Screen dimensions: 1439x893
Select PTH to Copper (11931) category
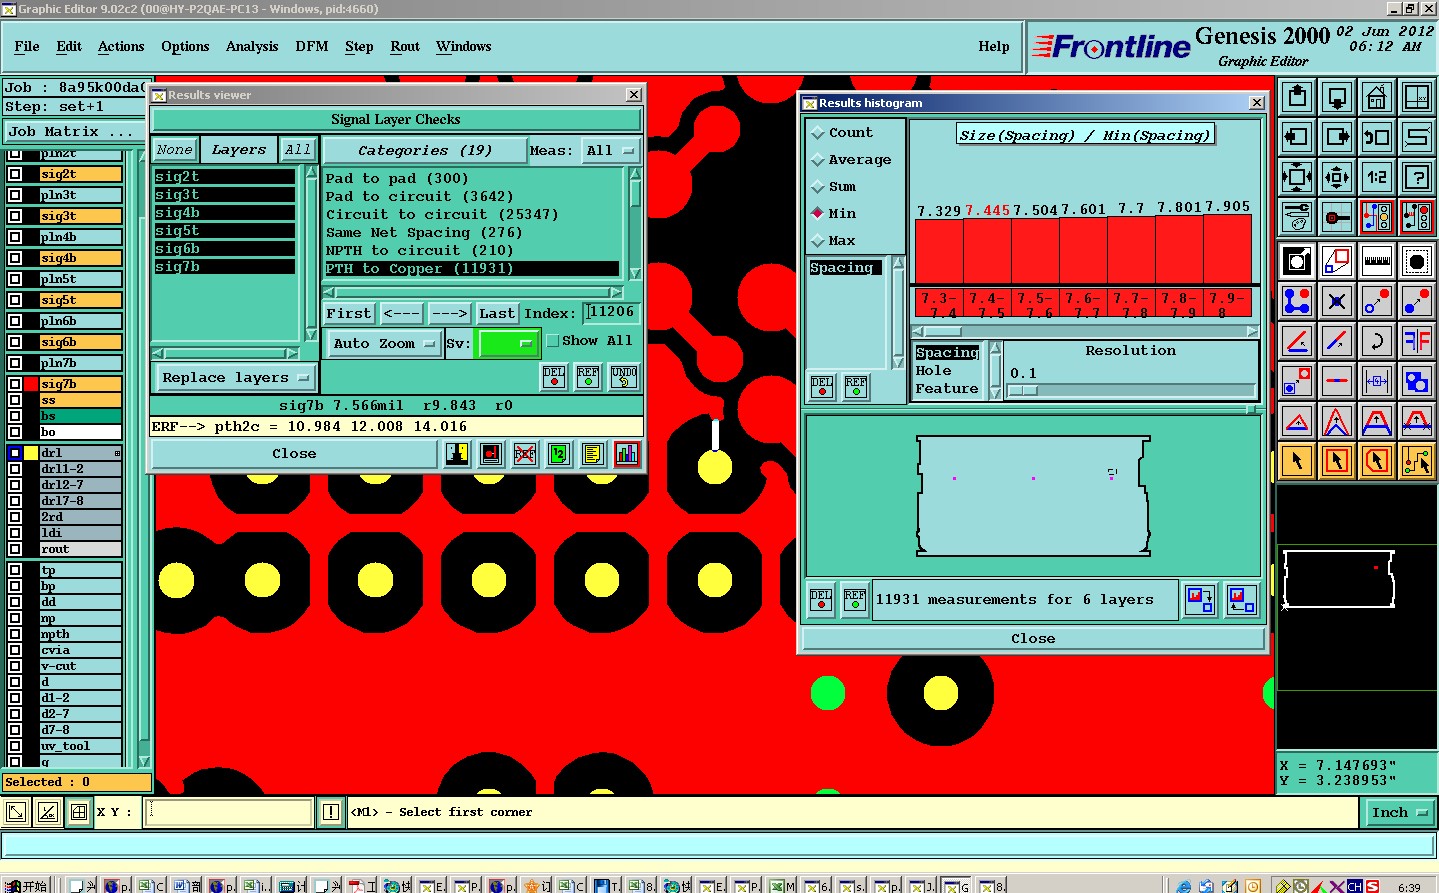pos(471,269)
